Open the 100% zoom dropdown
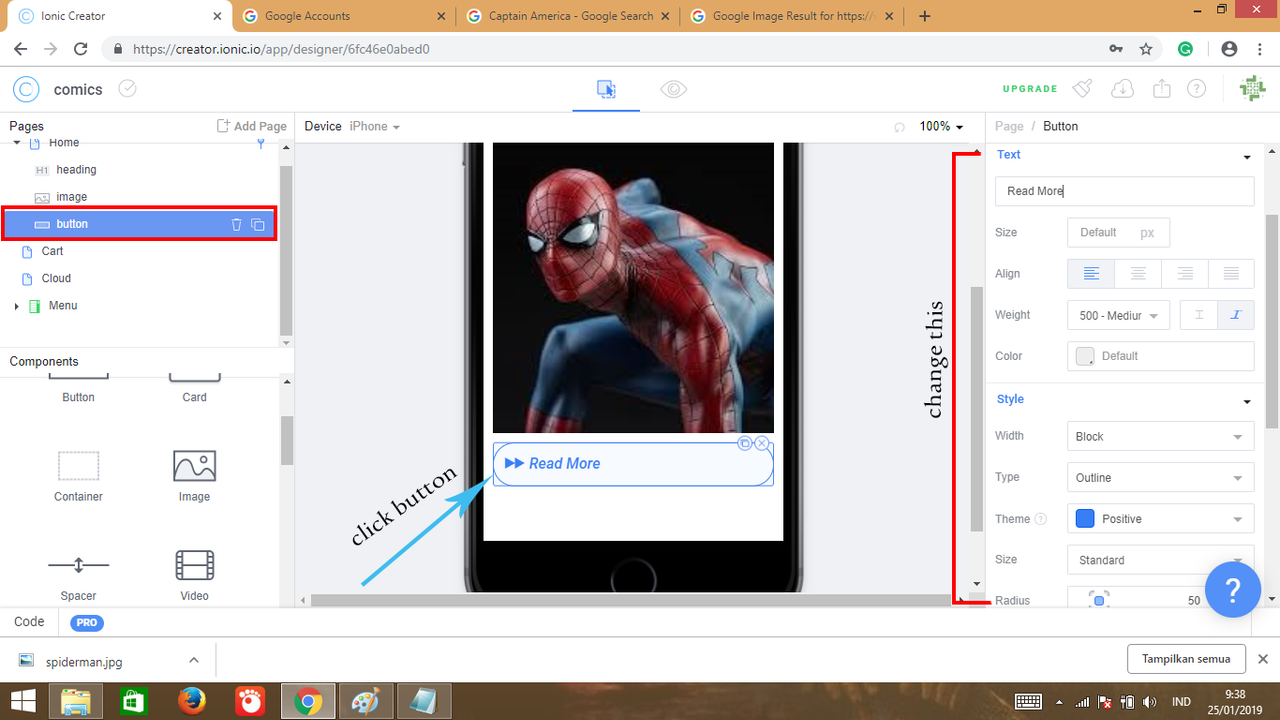1280x720 pixels. pos(942,126)
